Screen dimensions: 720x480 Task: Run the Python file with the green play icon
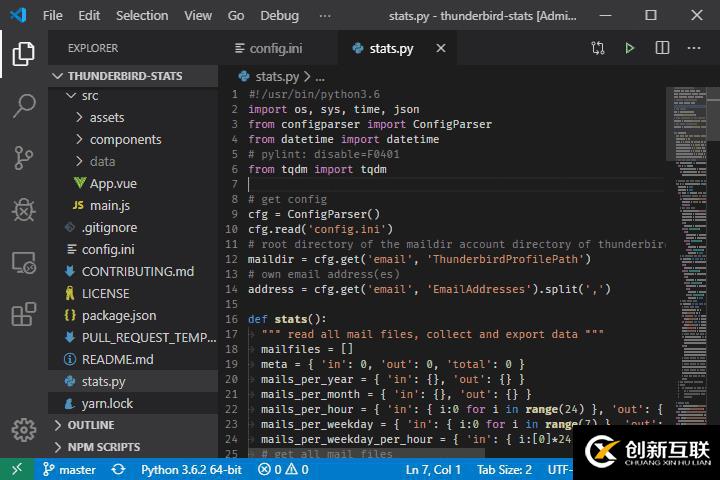tap(630, 48)
